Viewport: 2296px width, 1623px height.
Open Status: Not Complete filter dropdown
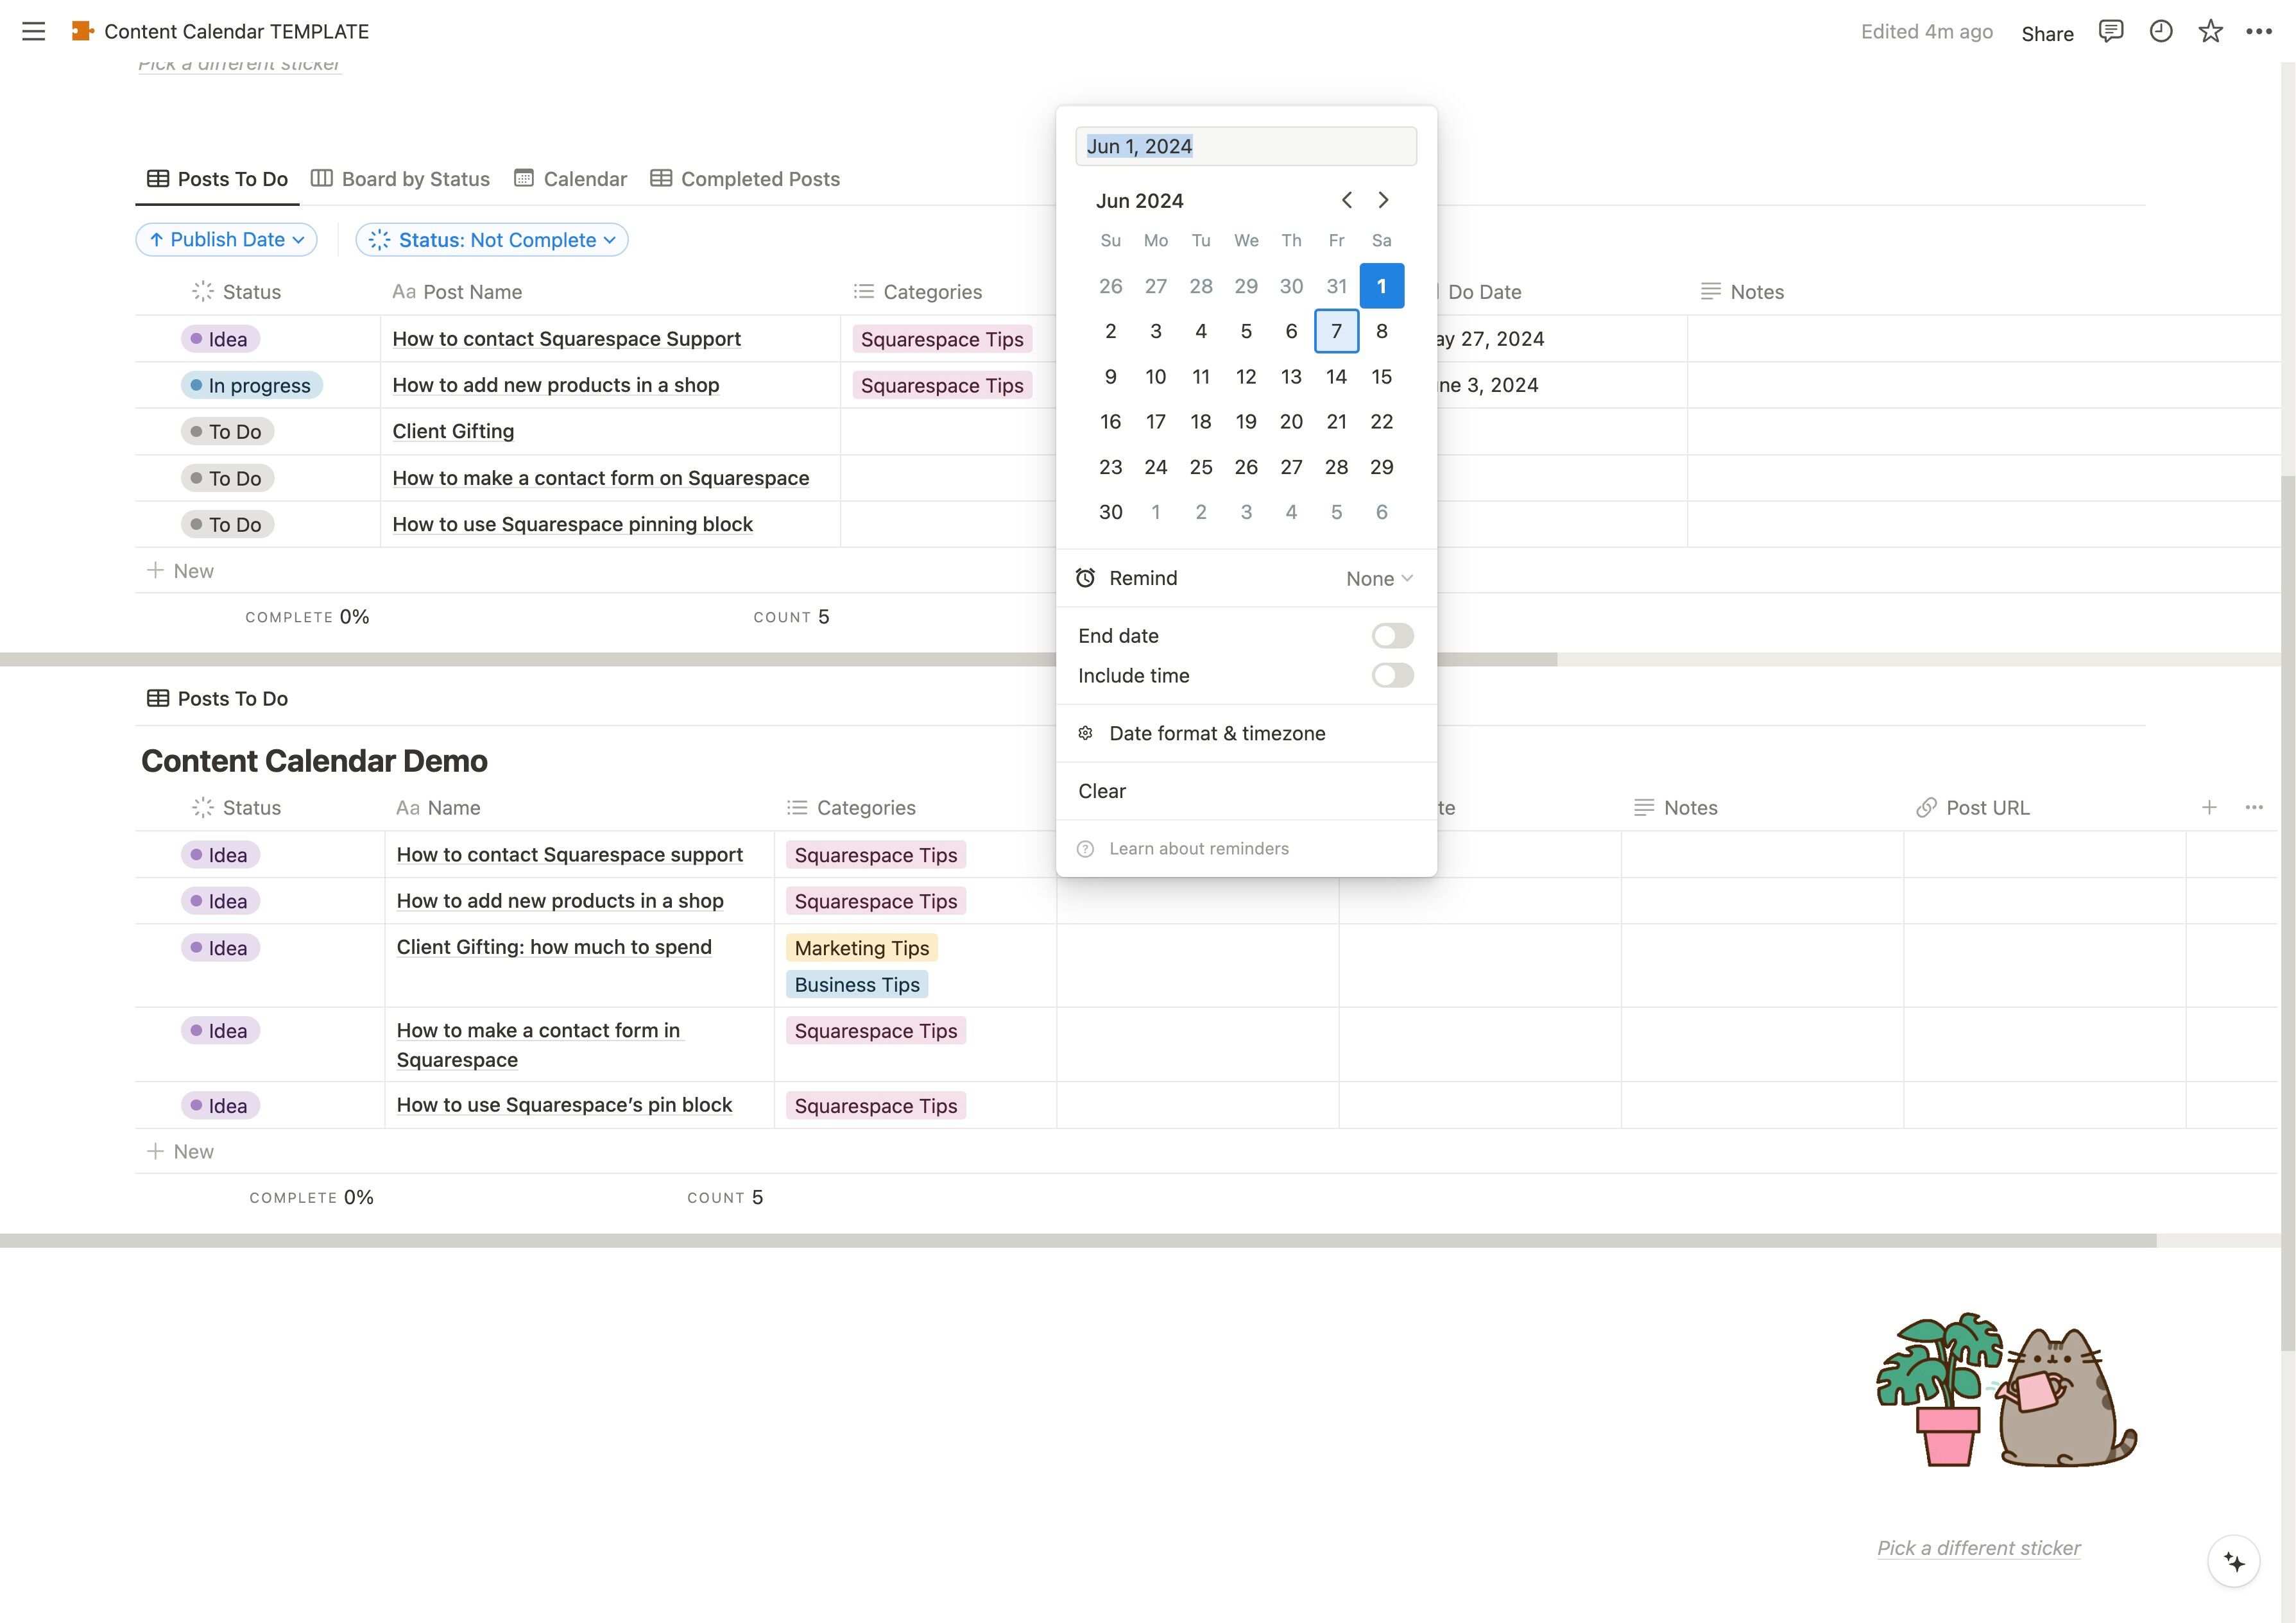[x=492, y=240]
